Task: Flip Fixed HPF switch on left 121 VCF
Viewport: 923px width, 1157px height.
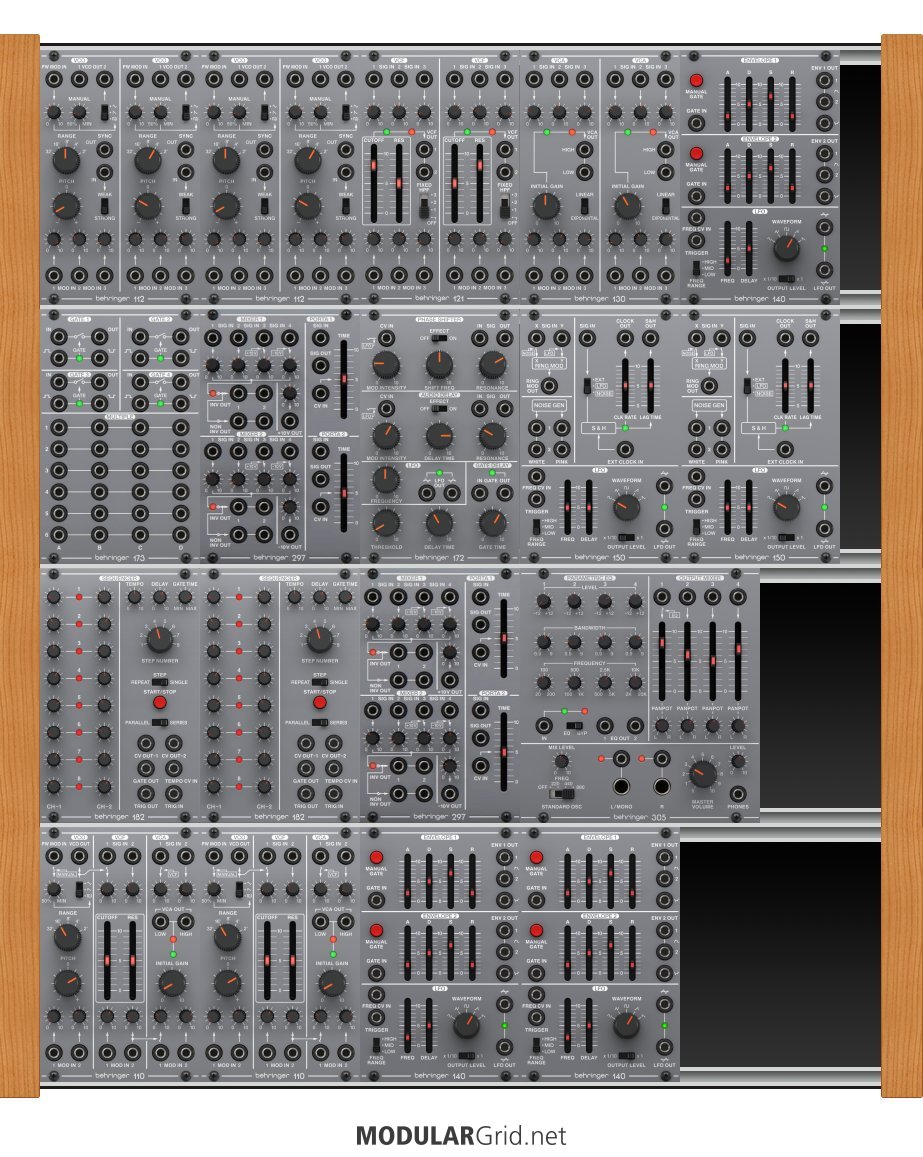Action: coord(424,208)
